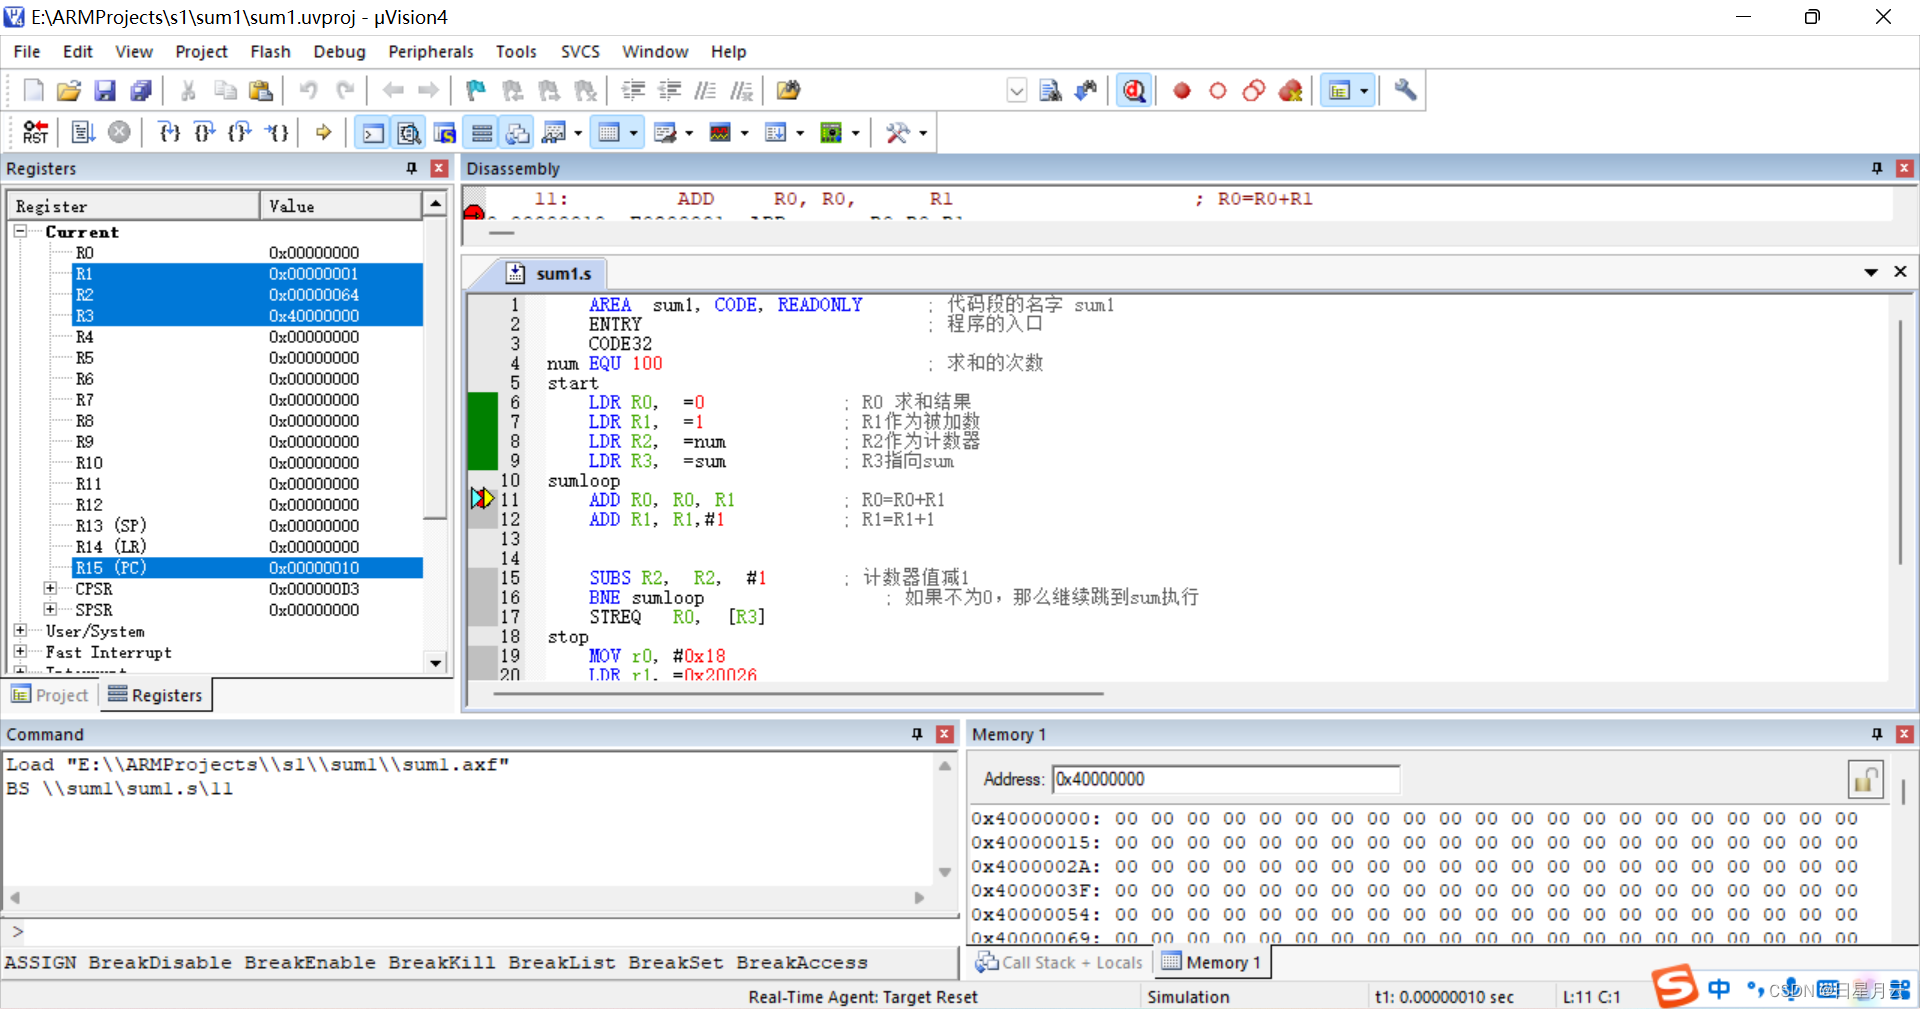Toggle the Symbols Window toolbar button
The height and width of the screenshot is (1009, 1920).
[x=445, y=132]
